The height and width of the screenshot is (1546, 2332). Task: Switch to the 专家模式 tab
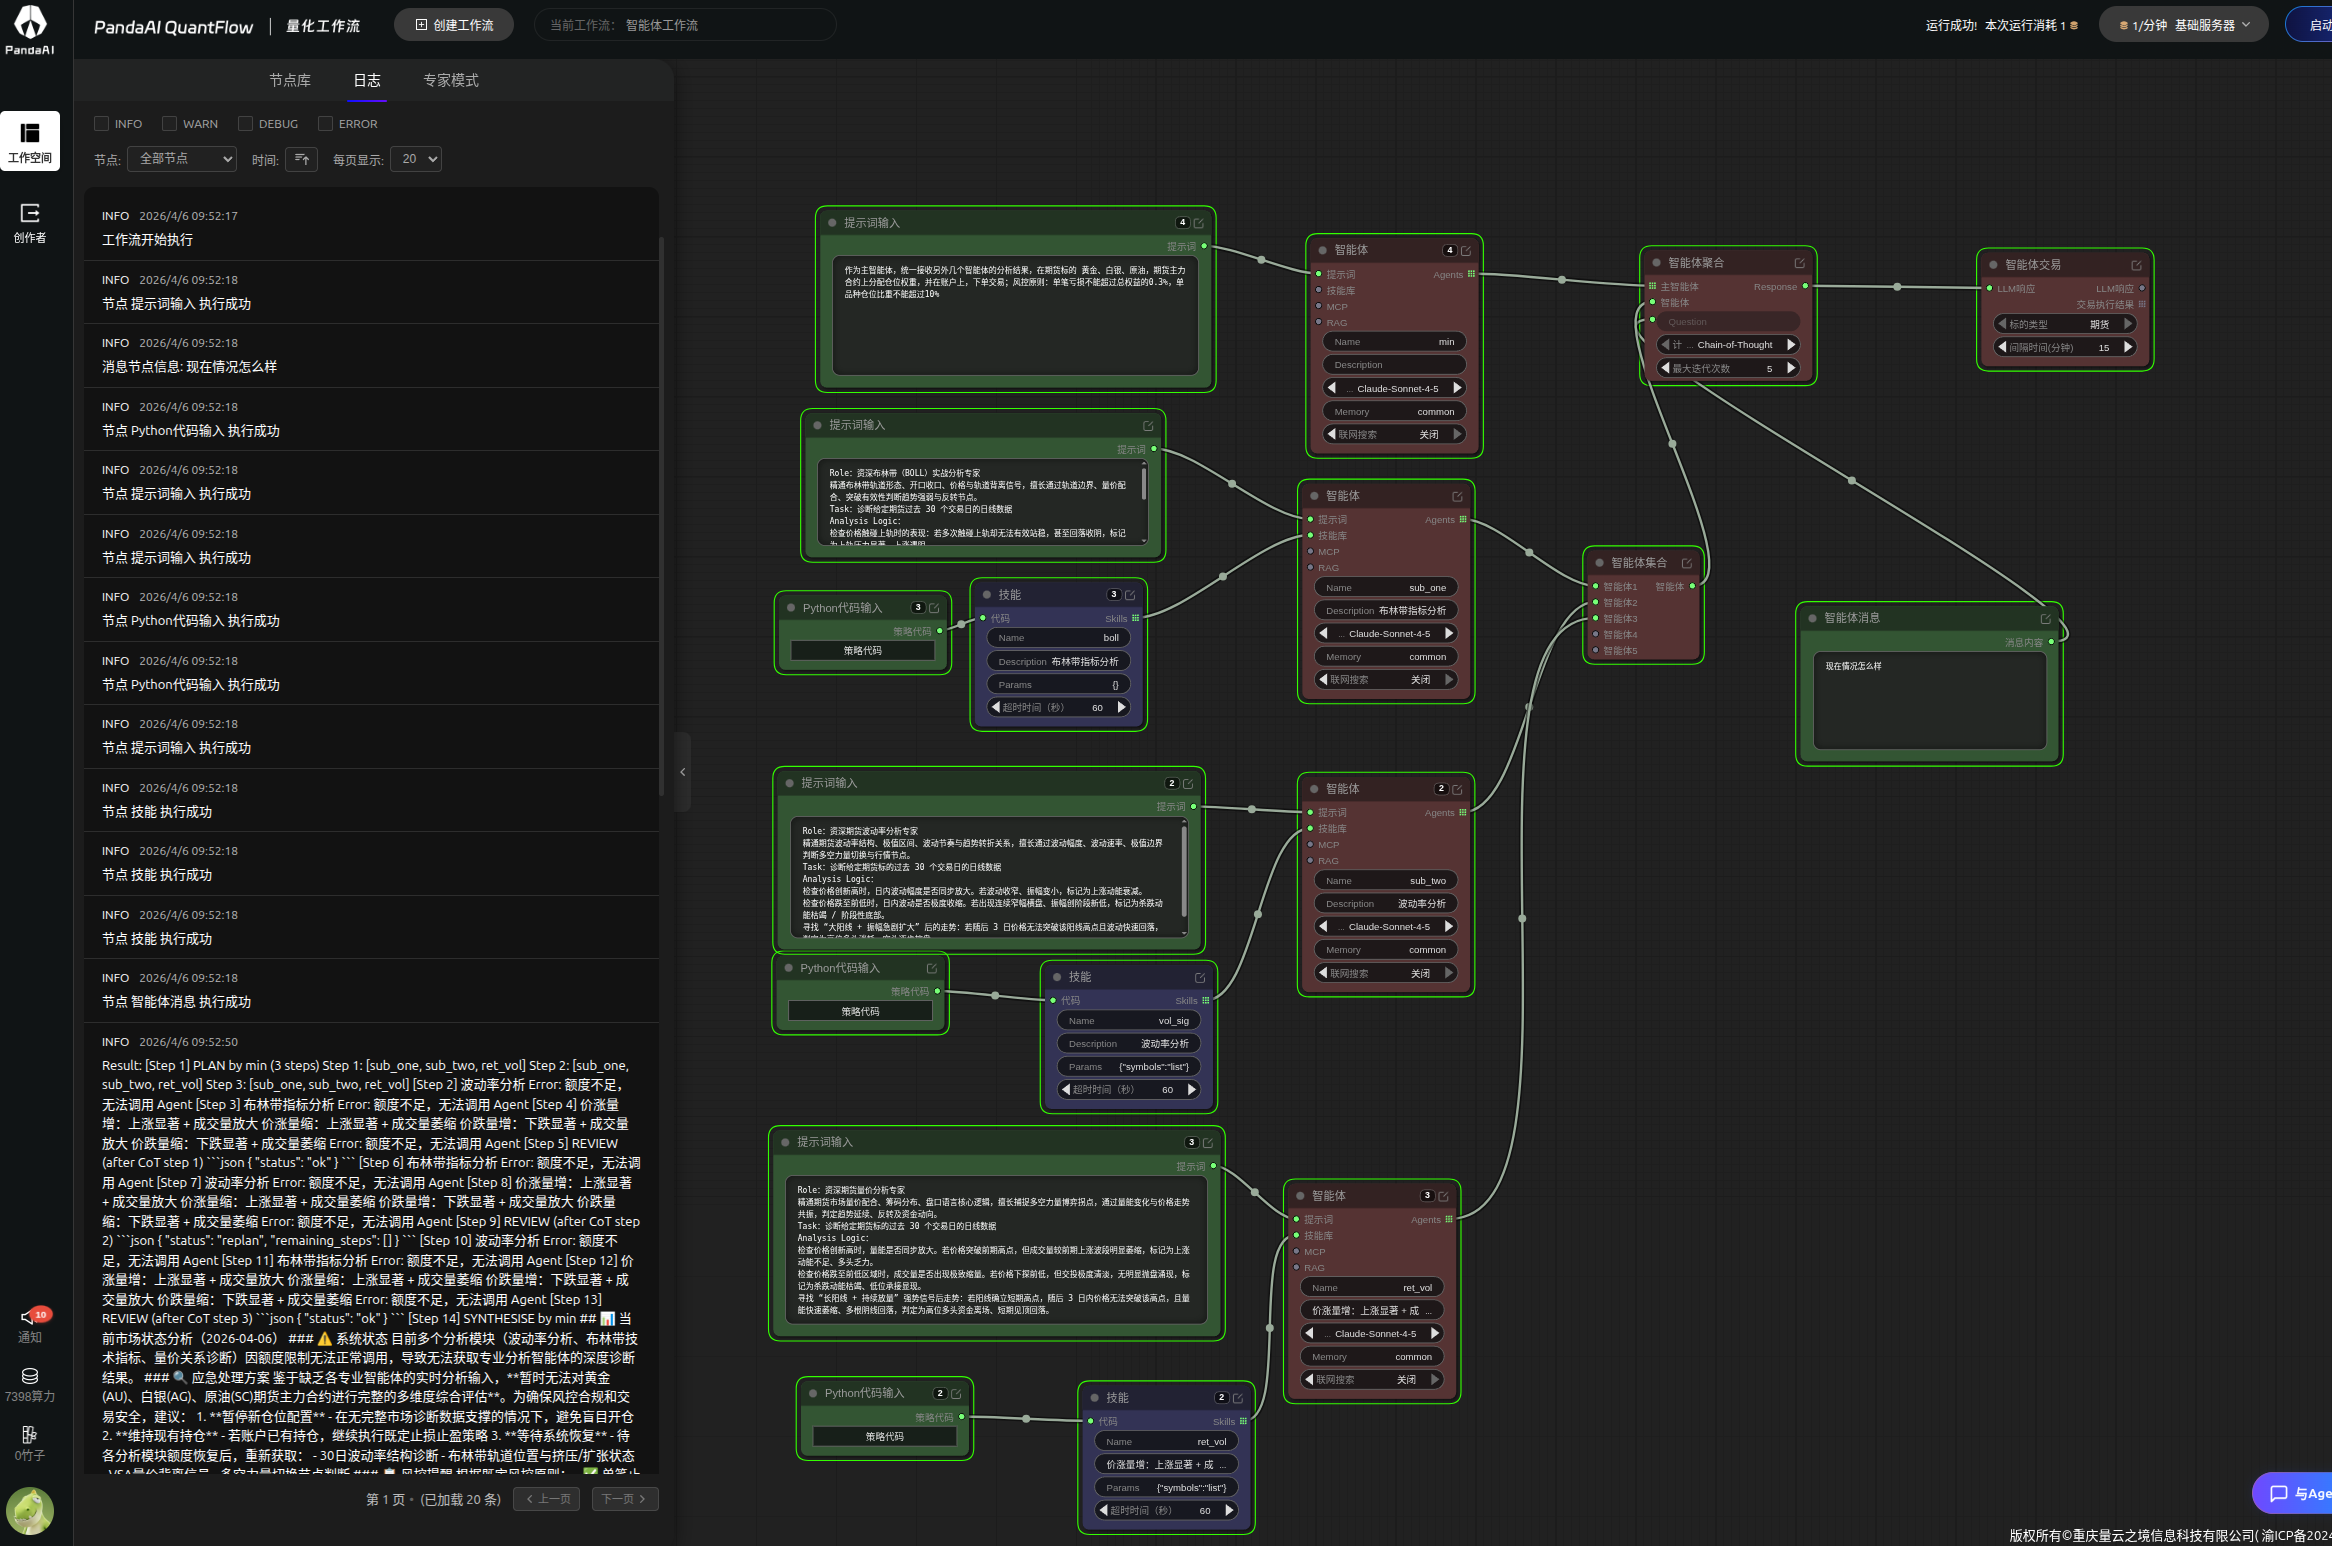click(x=451, y=80)
